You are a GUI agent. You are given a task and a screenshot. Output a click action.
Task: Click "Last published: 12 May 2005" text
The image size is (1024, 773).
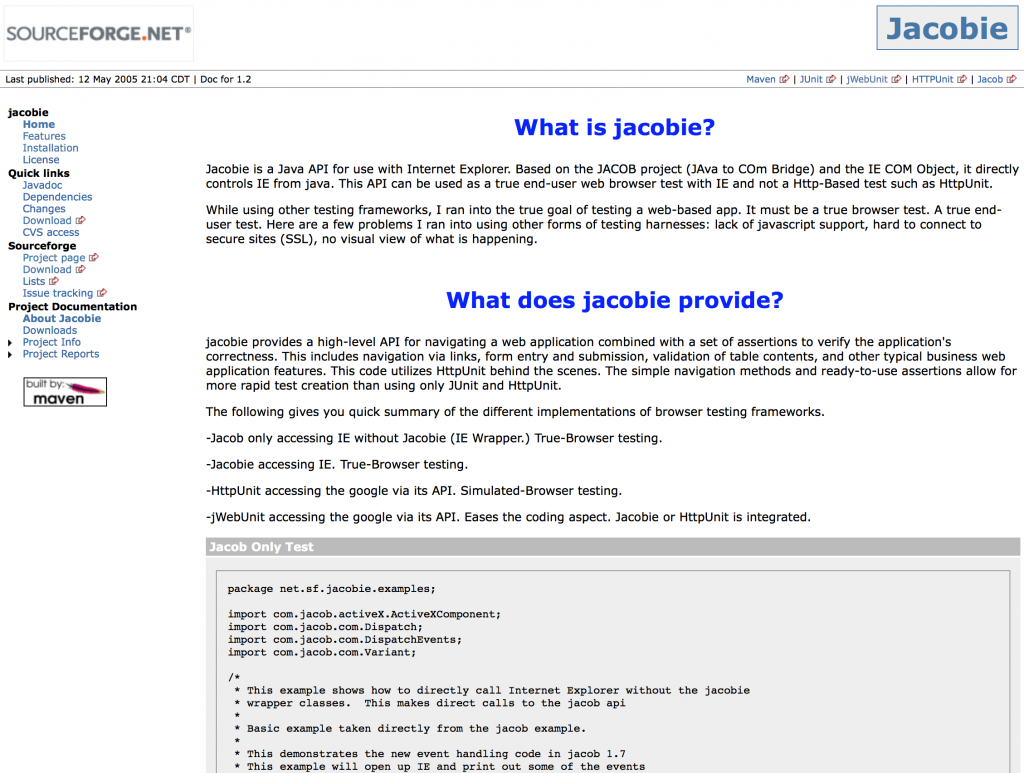pyautogui.click(x=69, y=79)
